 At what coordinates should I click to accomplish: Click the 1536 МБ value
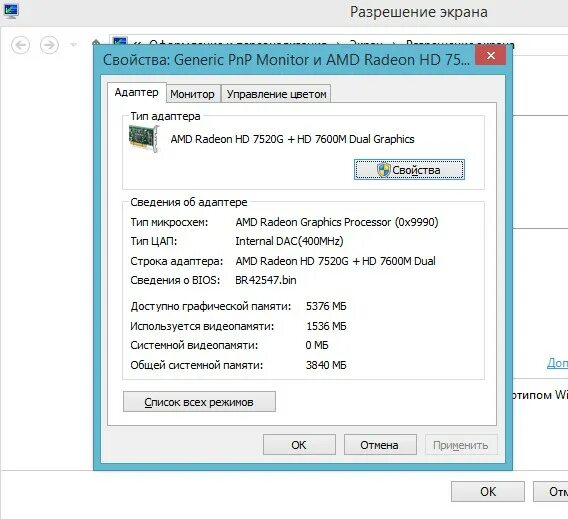point(326,326)
